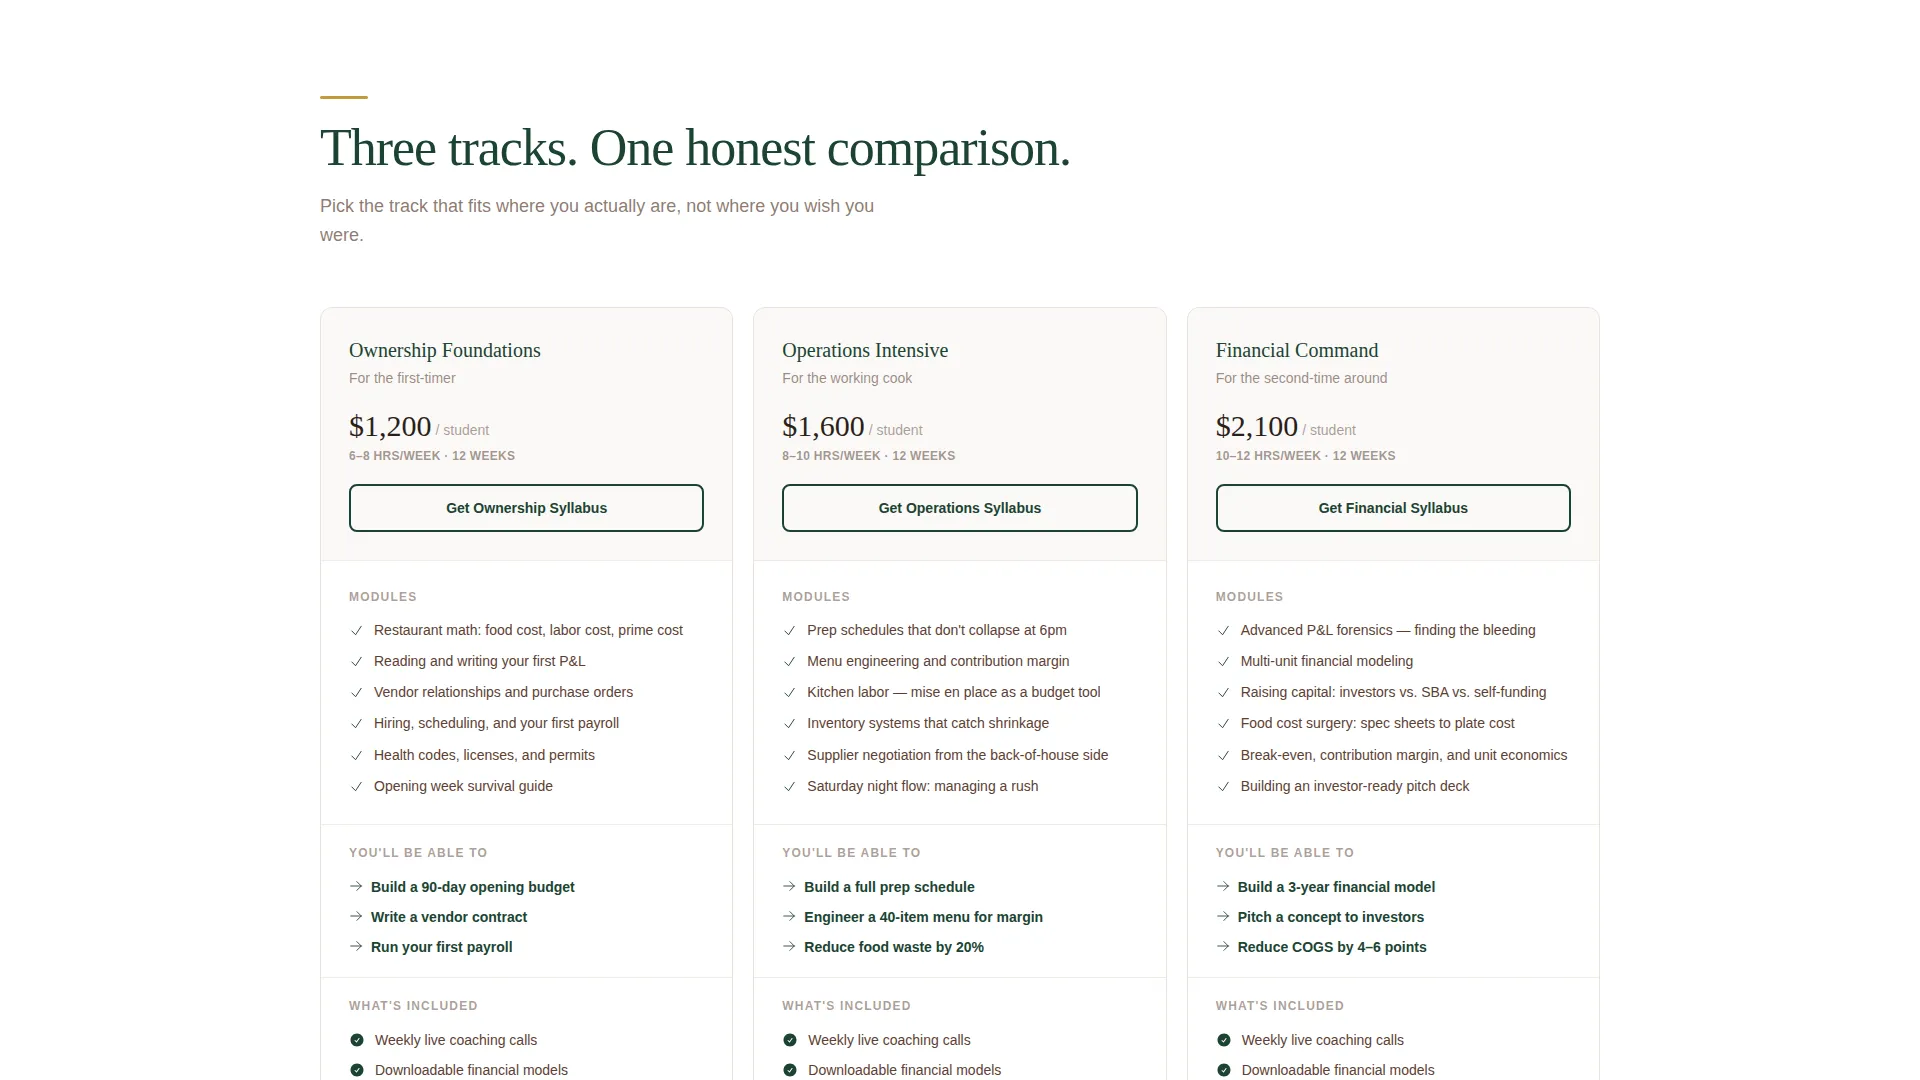
Task: Click Build a 3-year financial model outcome
Action: (x=1336, y=887)
